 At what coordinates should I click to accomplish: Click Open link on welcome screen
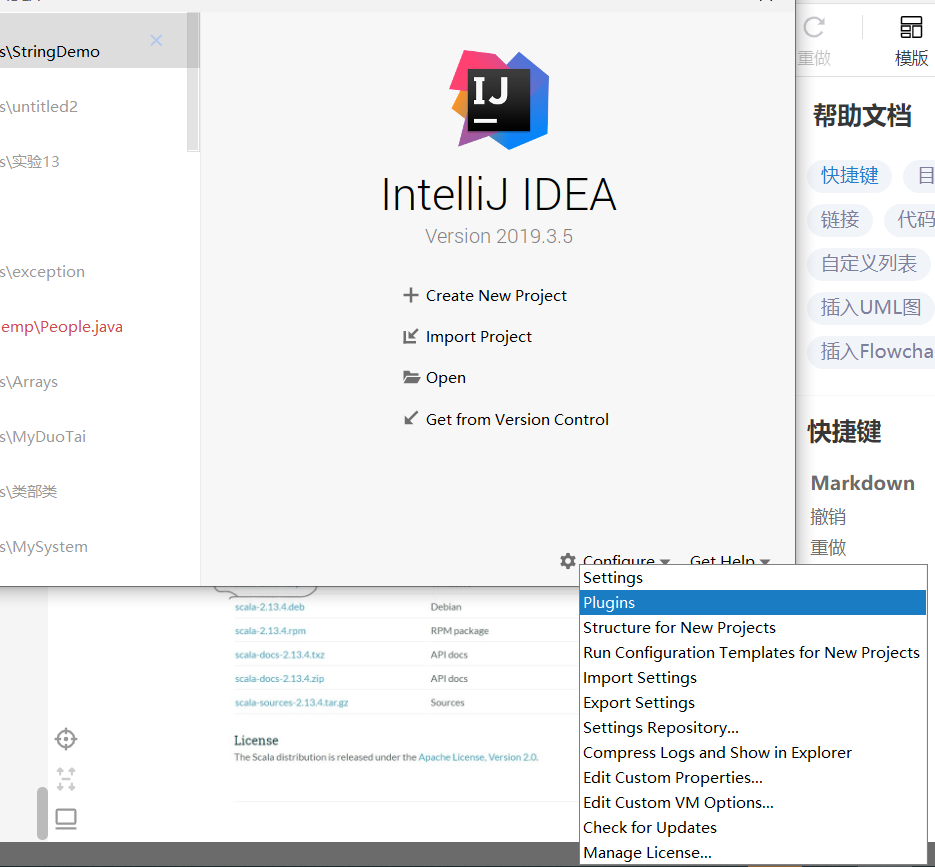[445, 378]
